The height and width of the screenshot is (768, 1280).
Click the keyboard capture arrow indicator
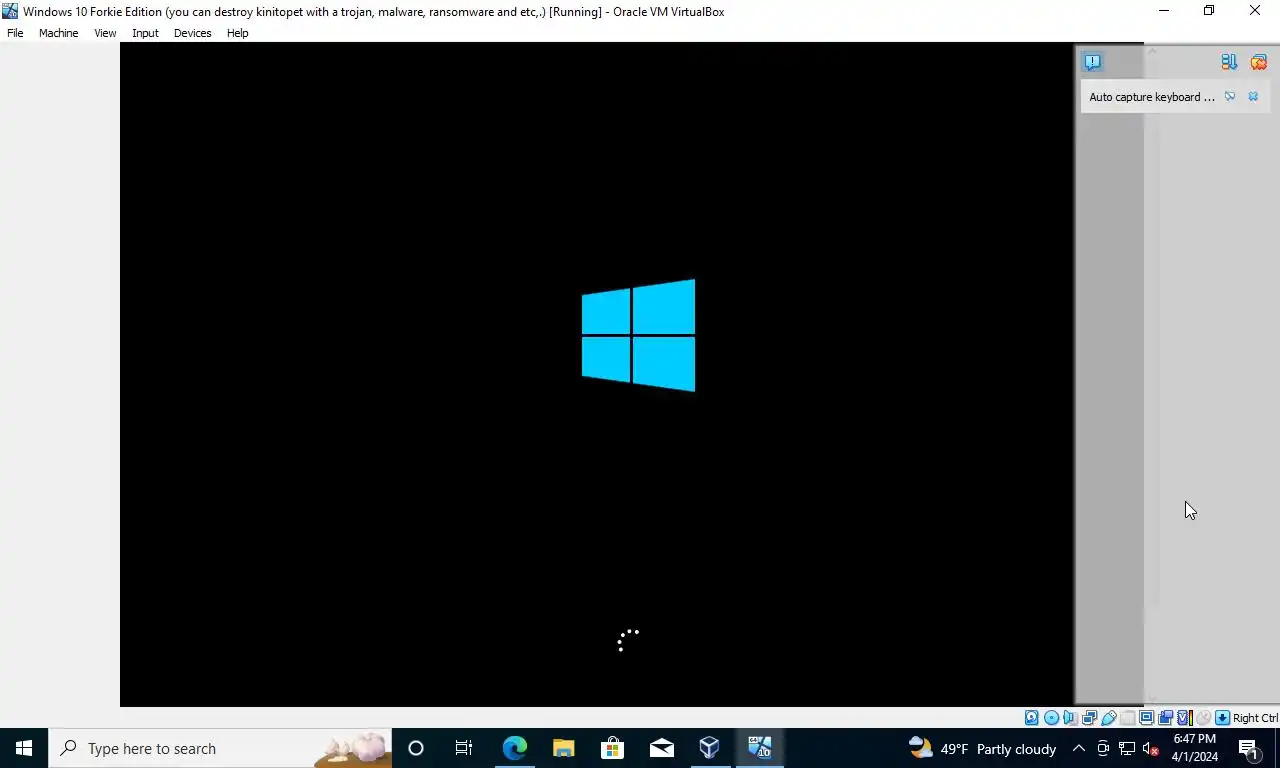tap(1222, 718)
